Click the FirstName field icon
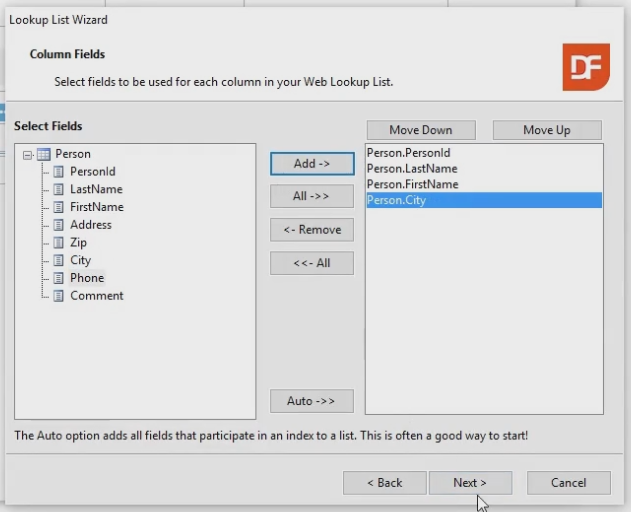This screenshot has width=631, height=512. 58,207
